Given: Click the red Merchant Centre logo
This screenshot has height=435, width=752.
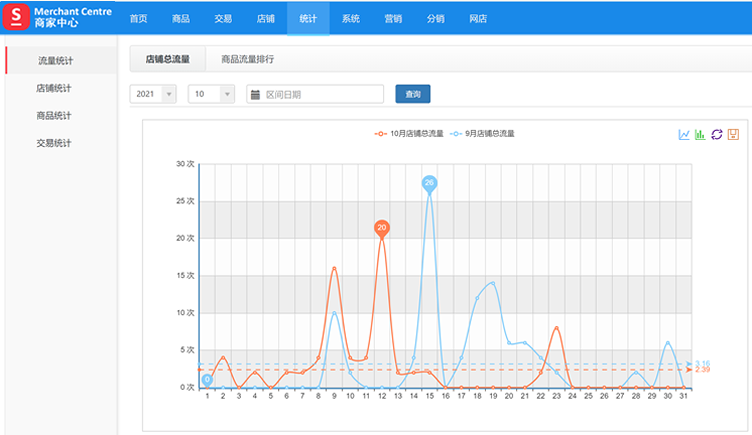Looking at the screenshot, I should click(17, 18).
